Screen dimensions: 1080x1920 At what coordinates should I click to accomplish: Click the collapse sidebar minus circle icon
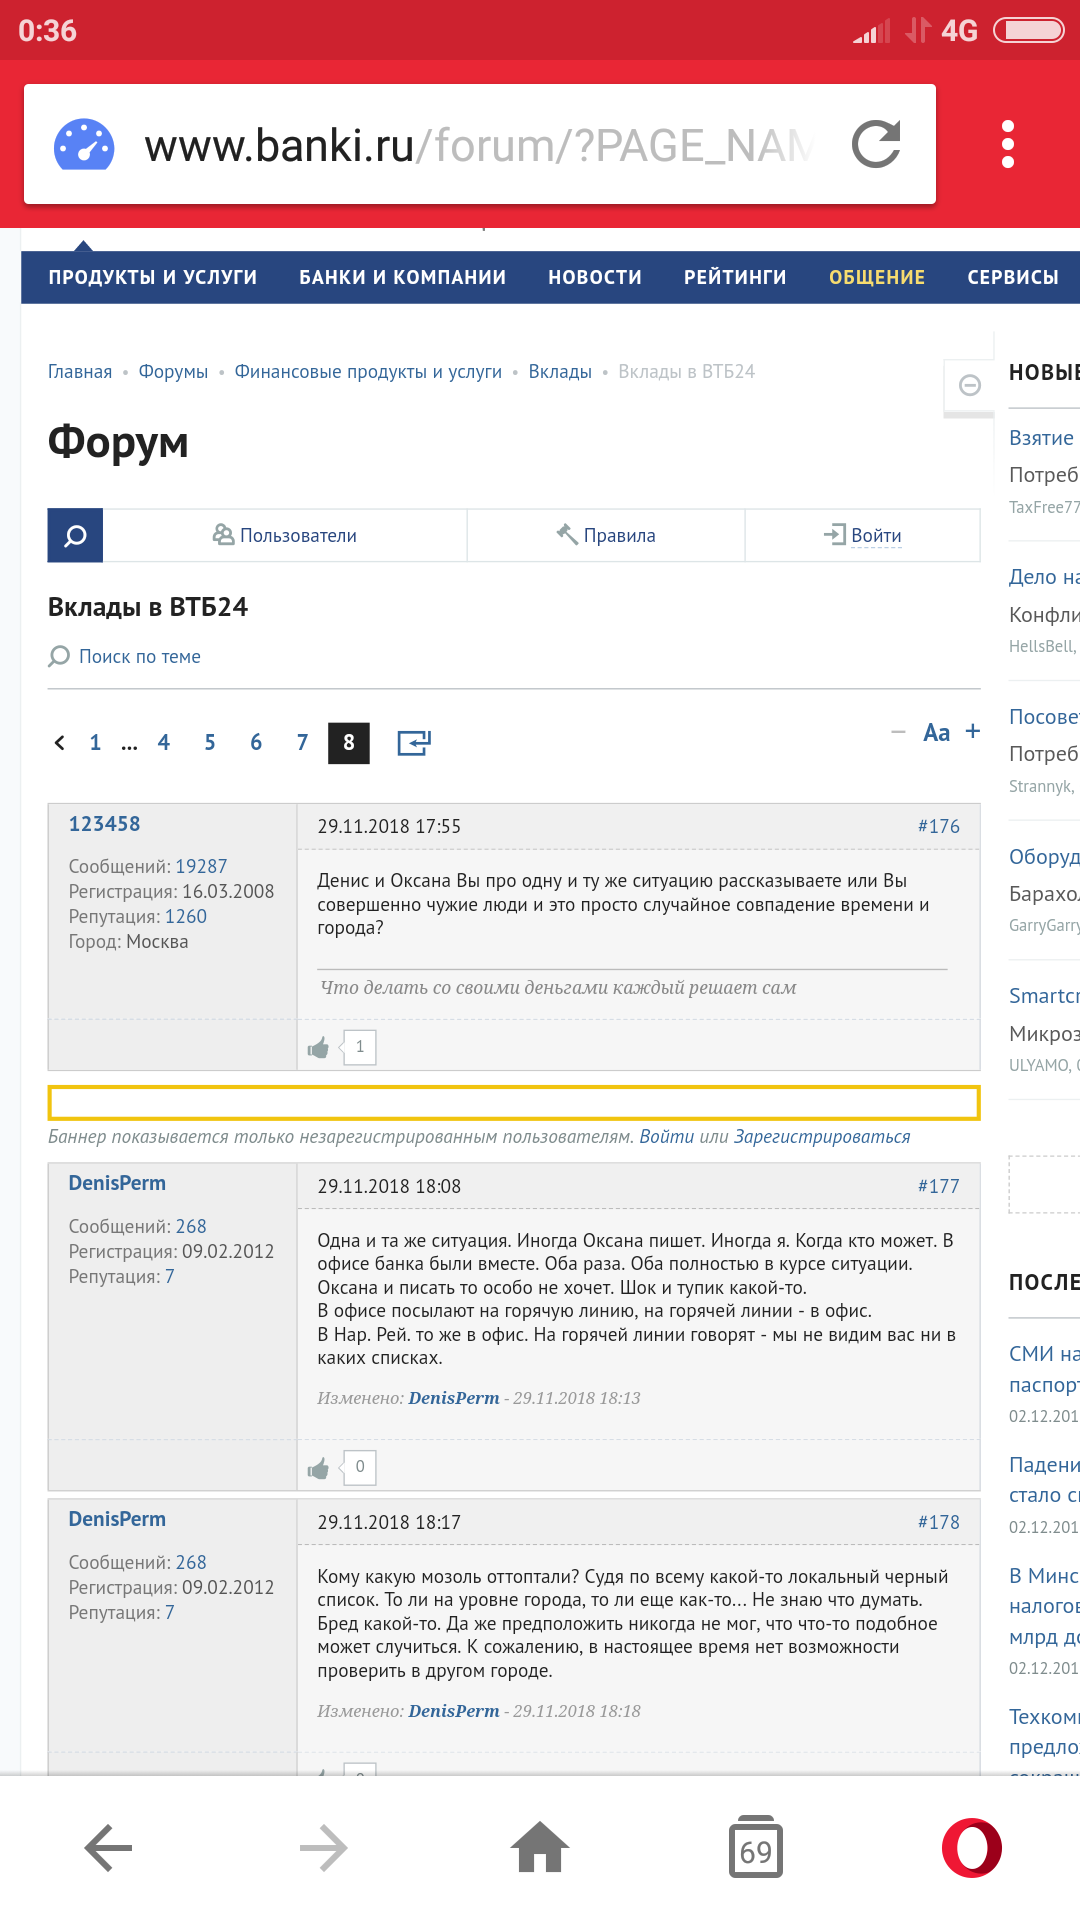[969, 385]
